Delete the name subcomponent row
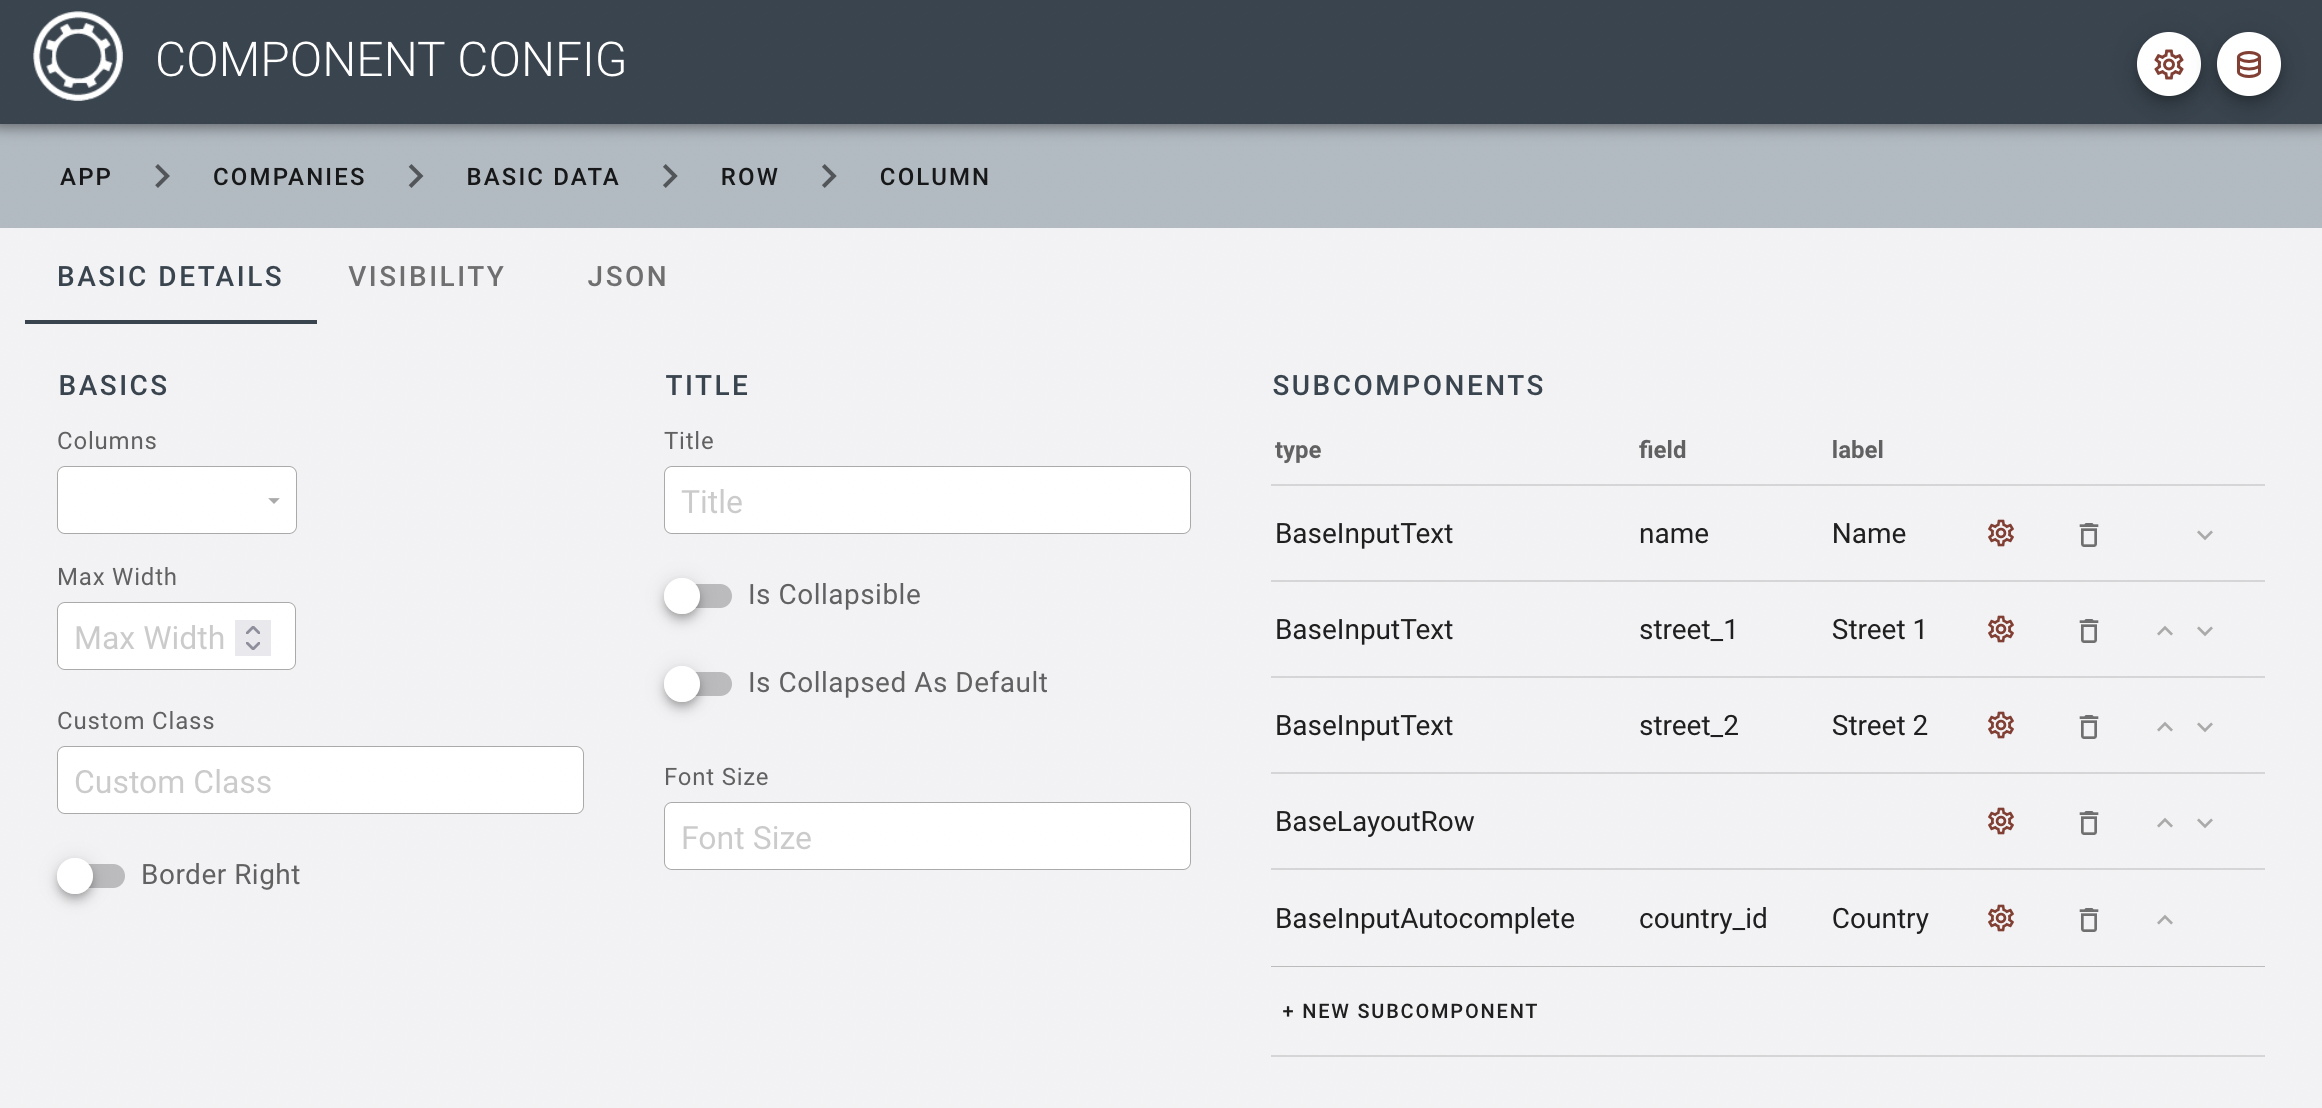The height and width of the screenshot is (1108, 2322). click(x=2088, y=535)
